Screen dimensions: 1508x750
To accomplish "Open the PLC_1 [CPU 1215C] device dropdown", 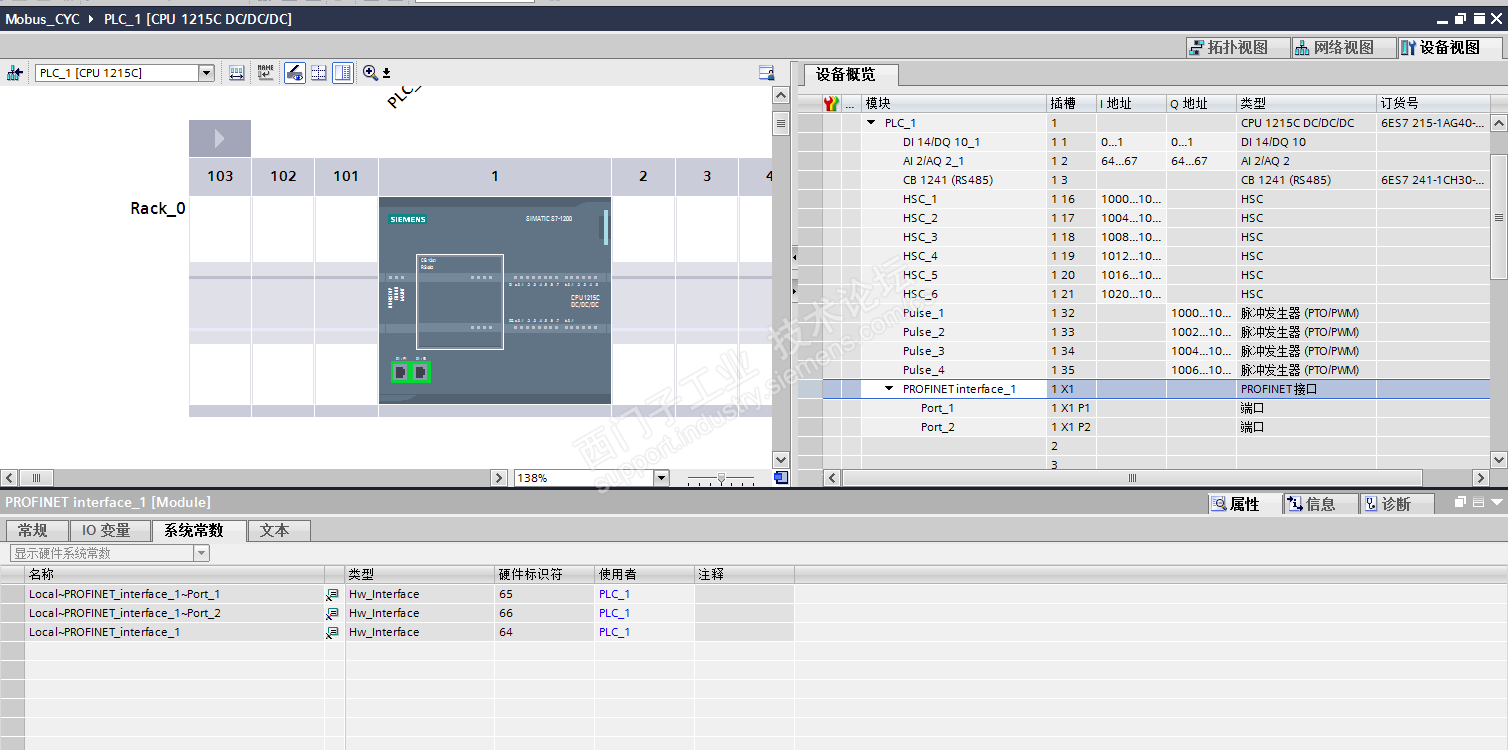I will coord(206,73).
